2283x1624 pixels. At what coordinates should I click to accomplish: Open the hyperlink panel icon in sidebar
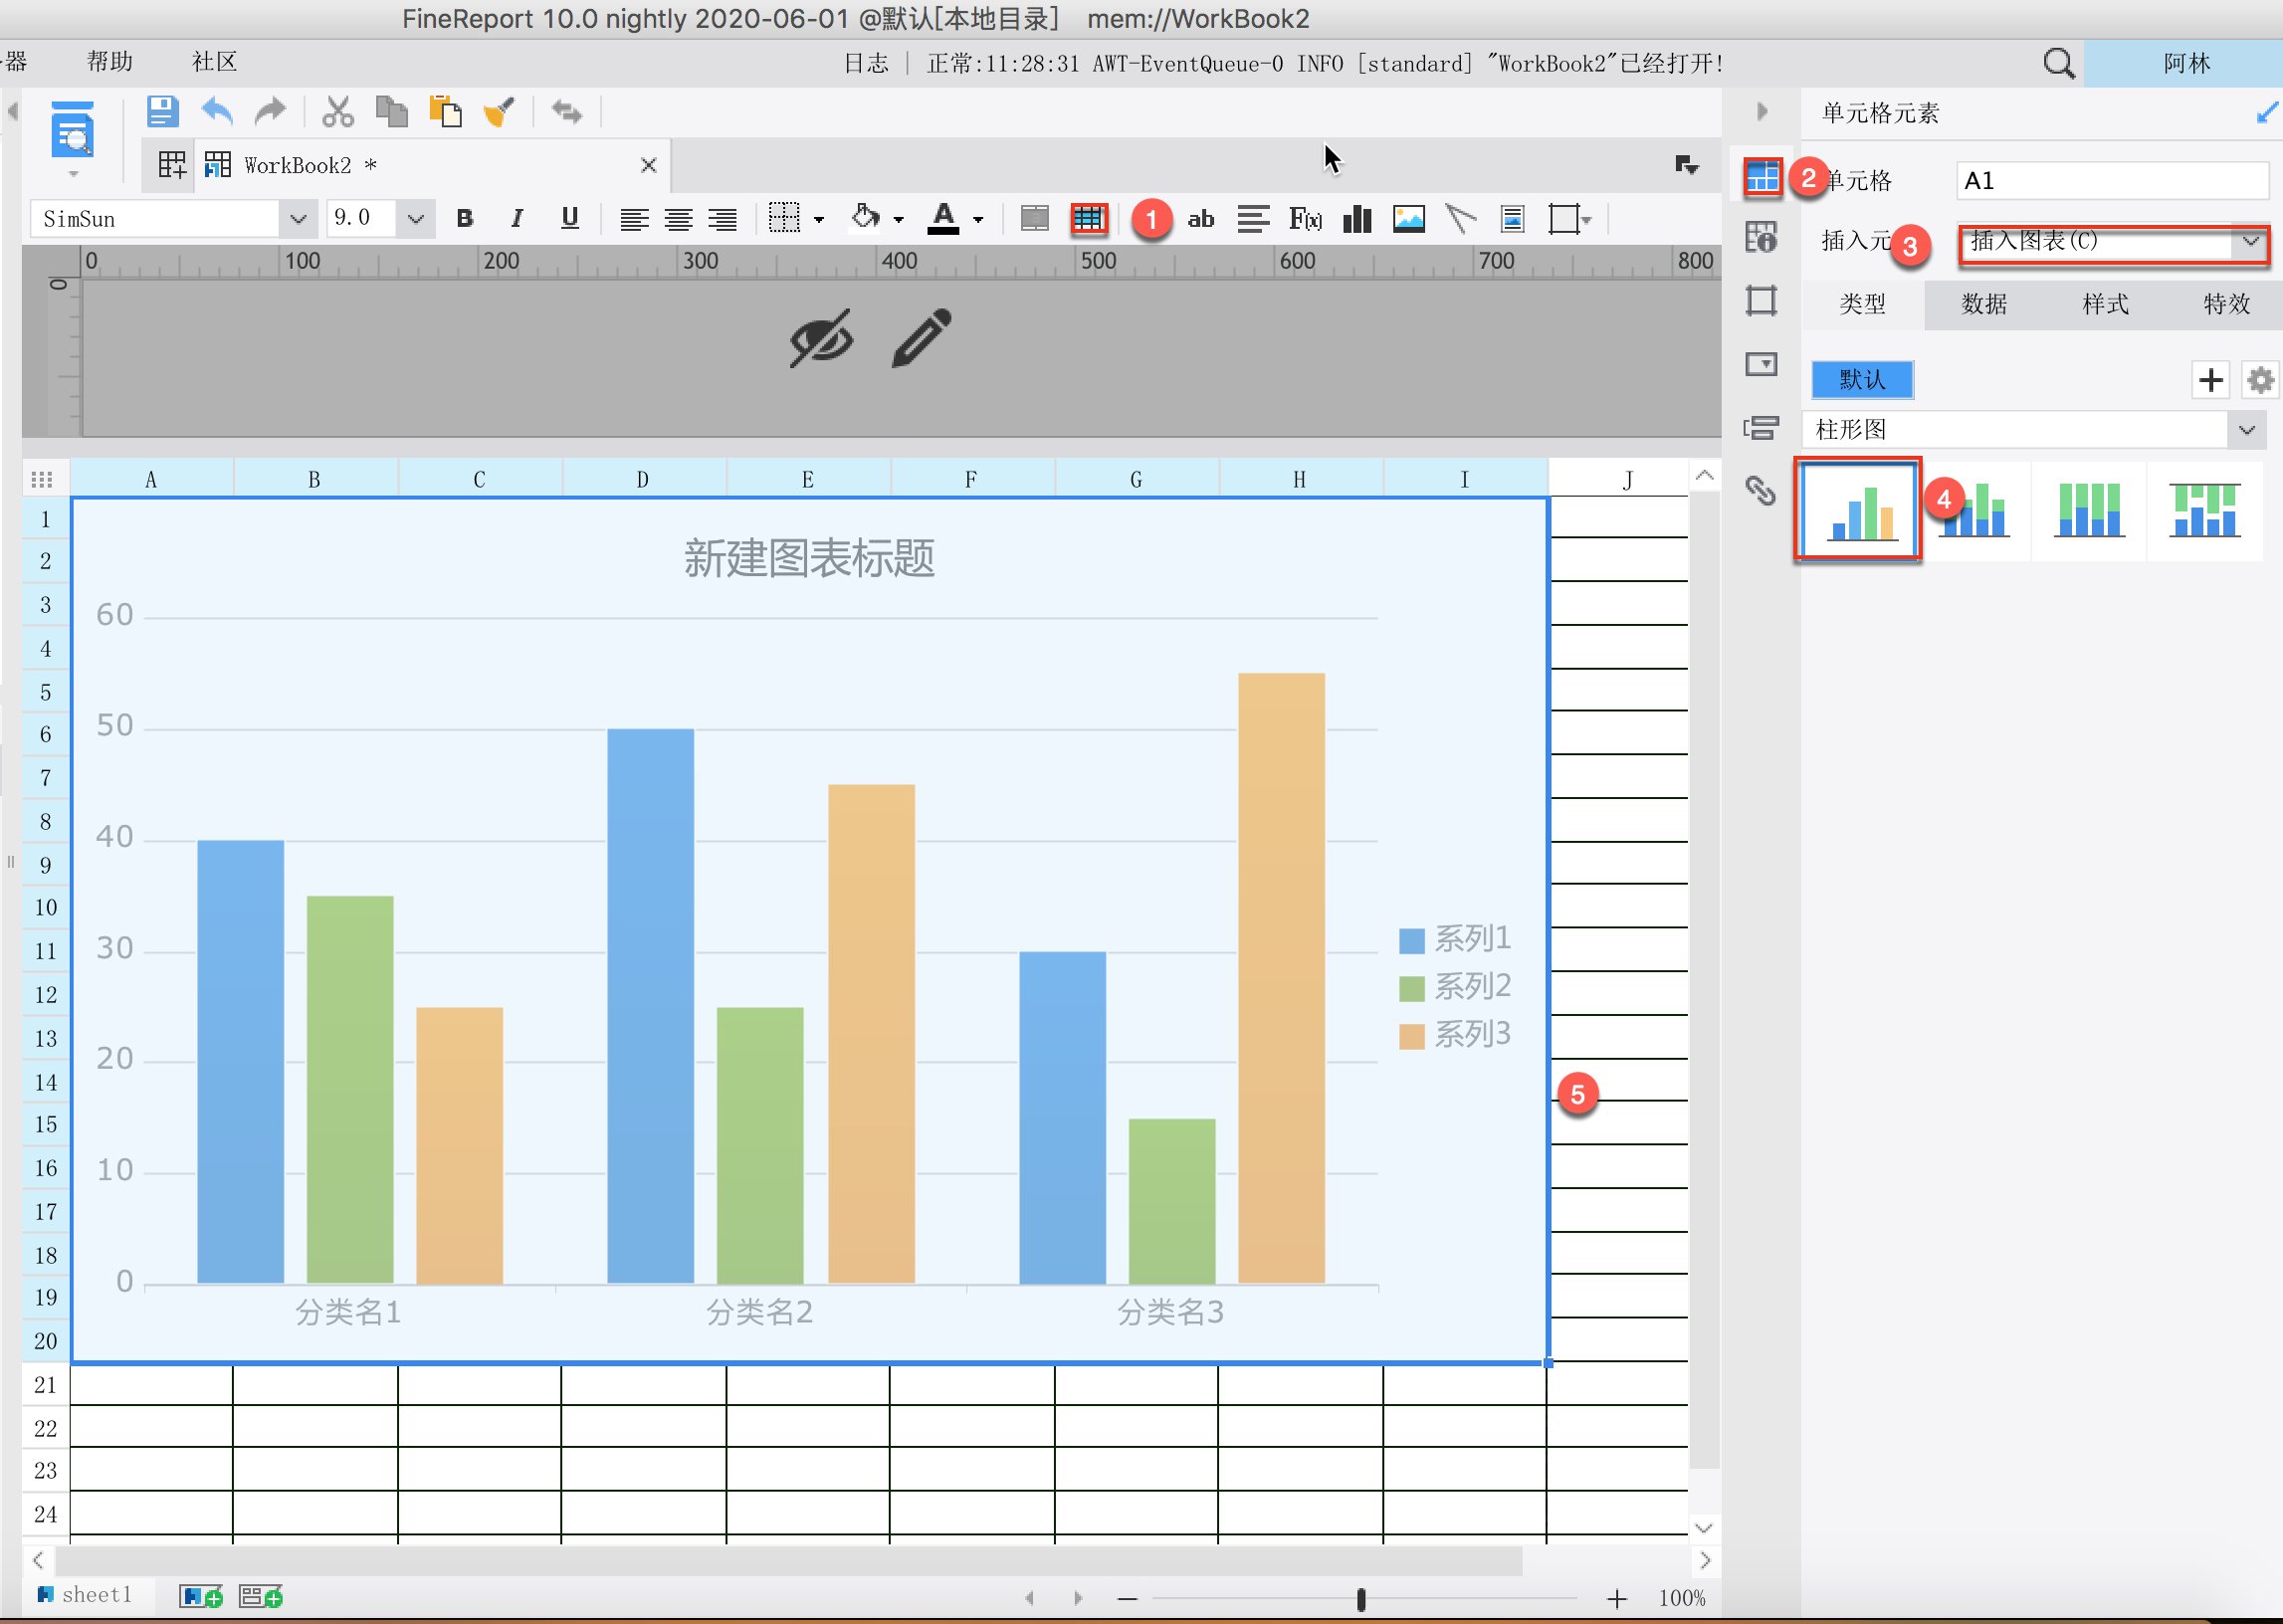1760,490
